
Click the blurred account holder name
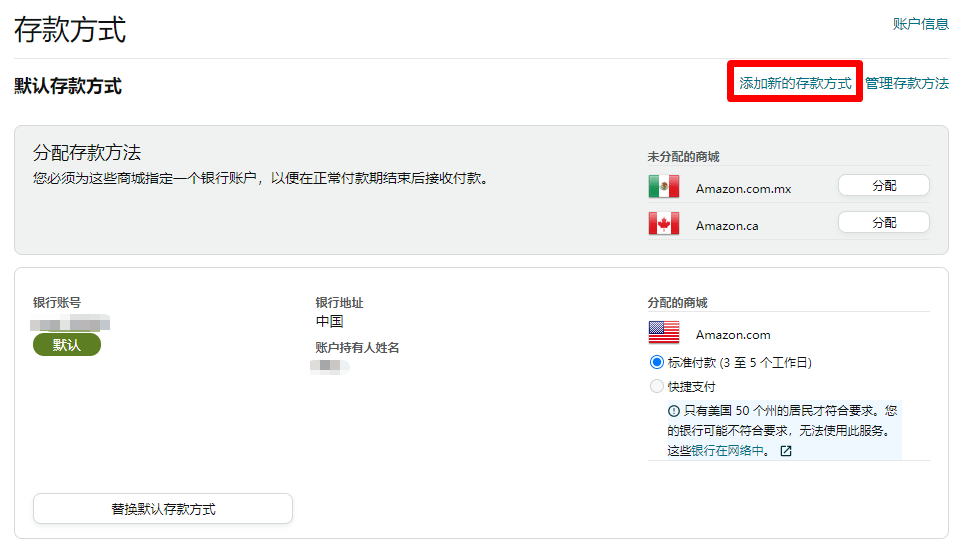330,367
